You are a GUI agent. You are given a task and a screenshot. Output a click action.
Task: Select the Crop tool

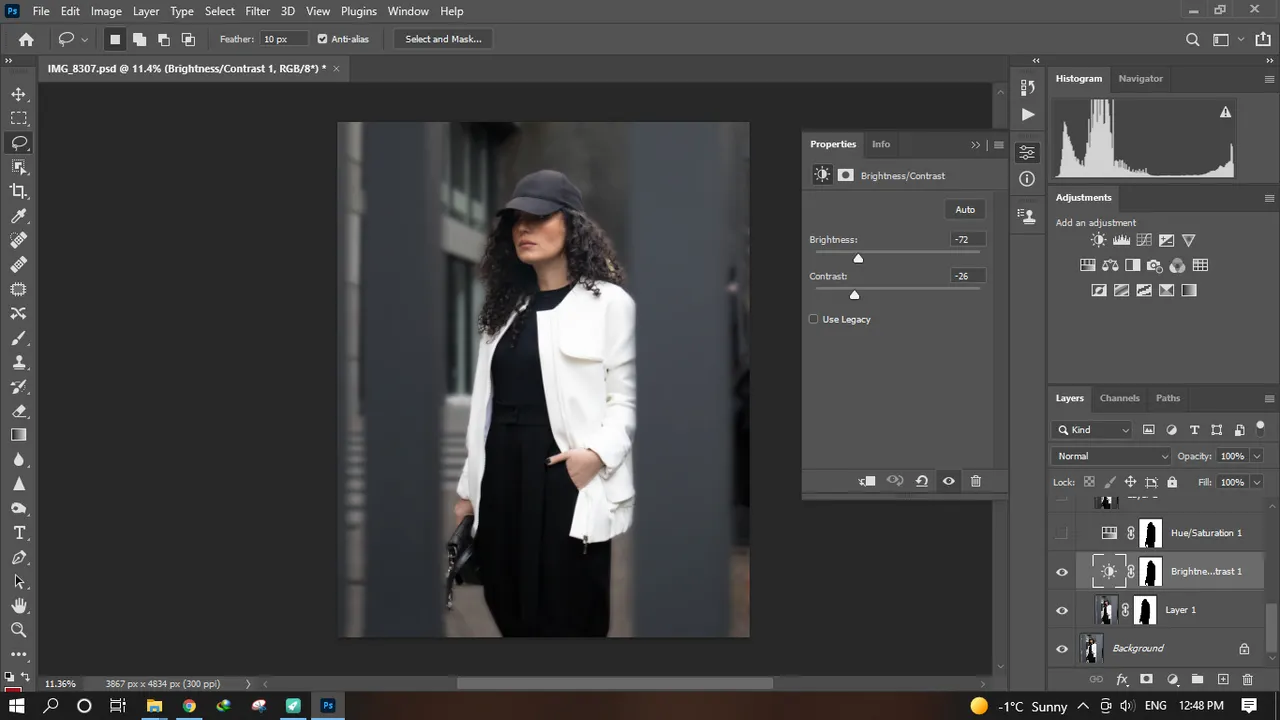pos(19,191)
